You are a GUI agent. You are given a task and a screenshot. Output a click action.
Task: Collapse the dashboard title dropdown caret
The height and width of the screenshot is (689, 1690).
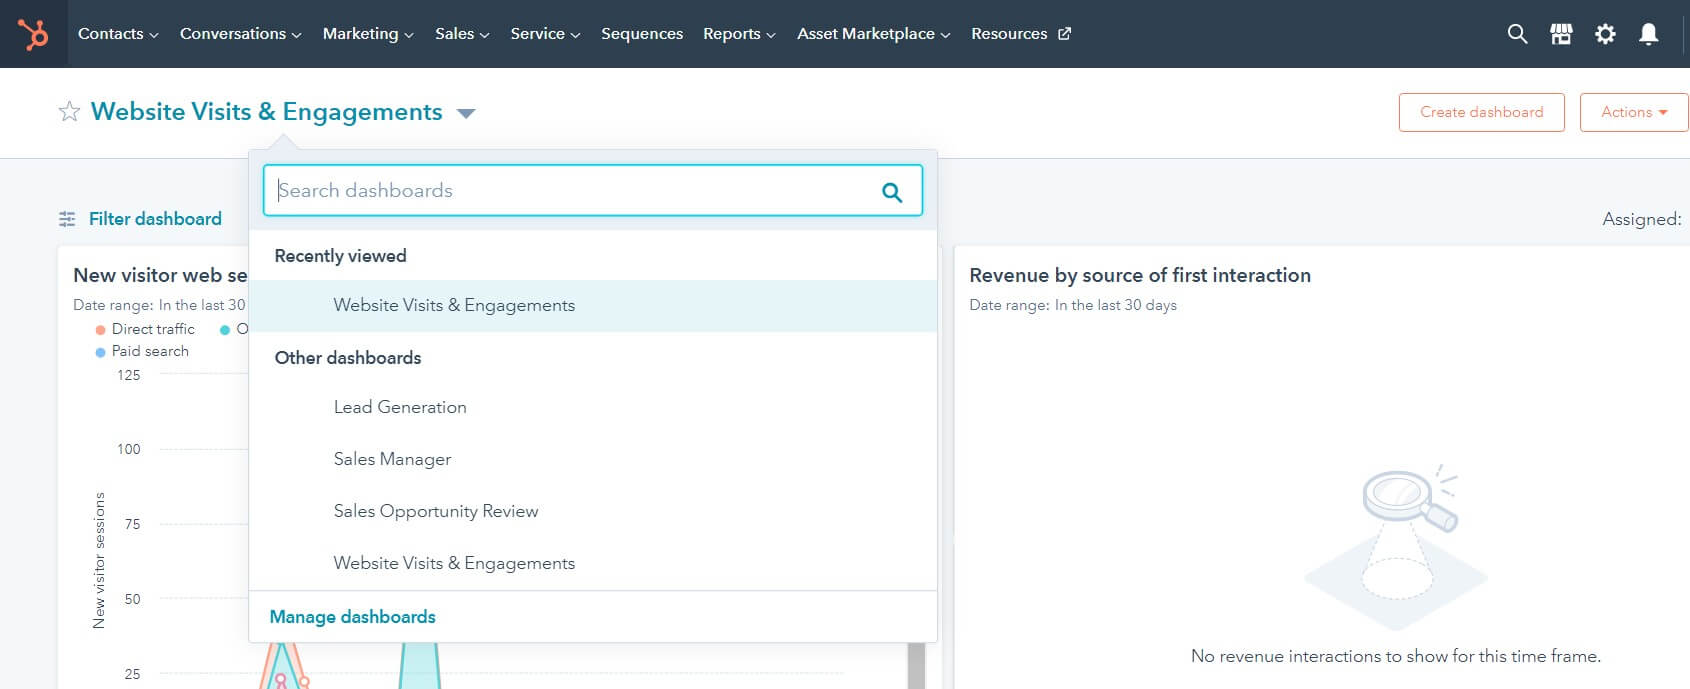coord(465,113)
